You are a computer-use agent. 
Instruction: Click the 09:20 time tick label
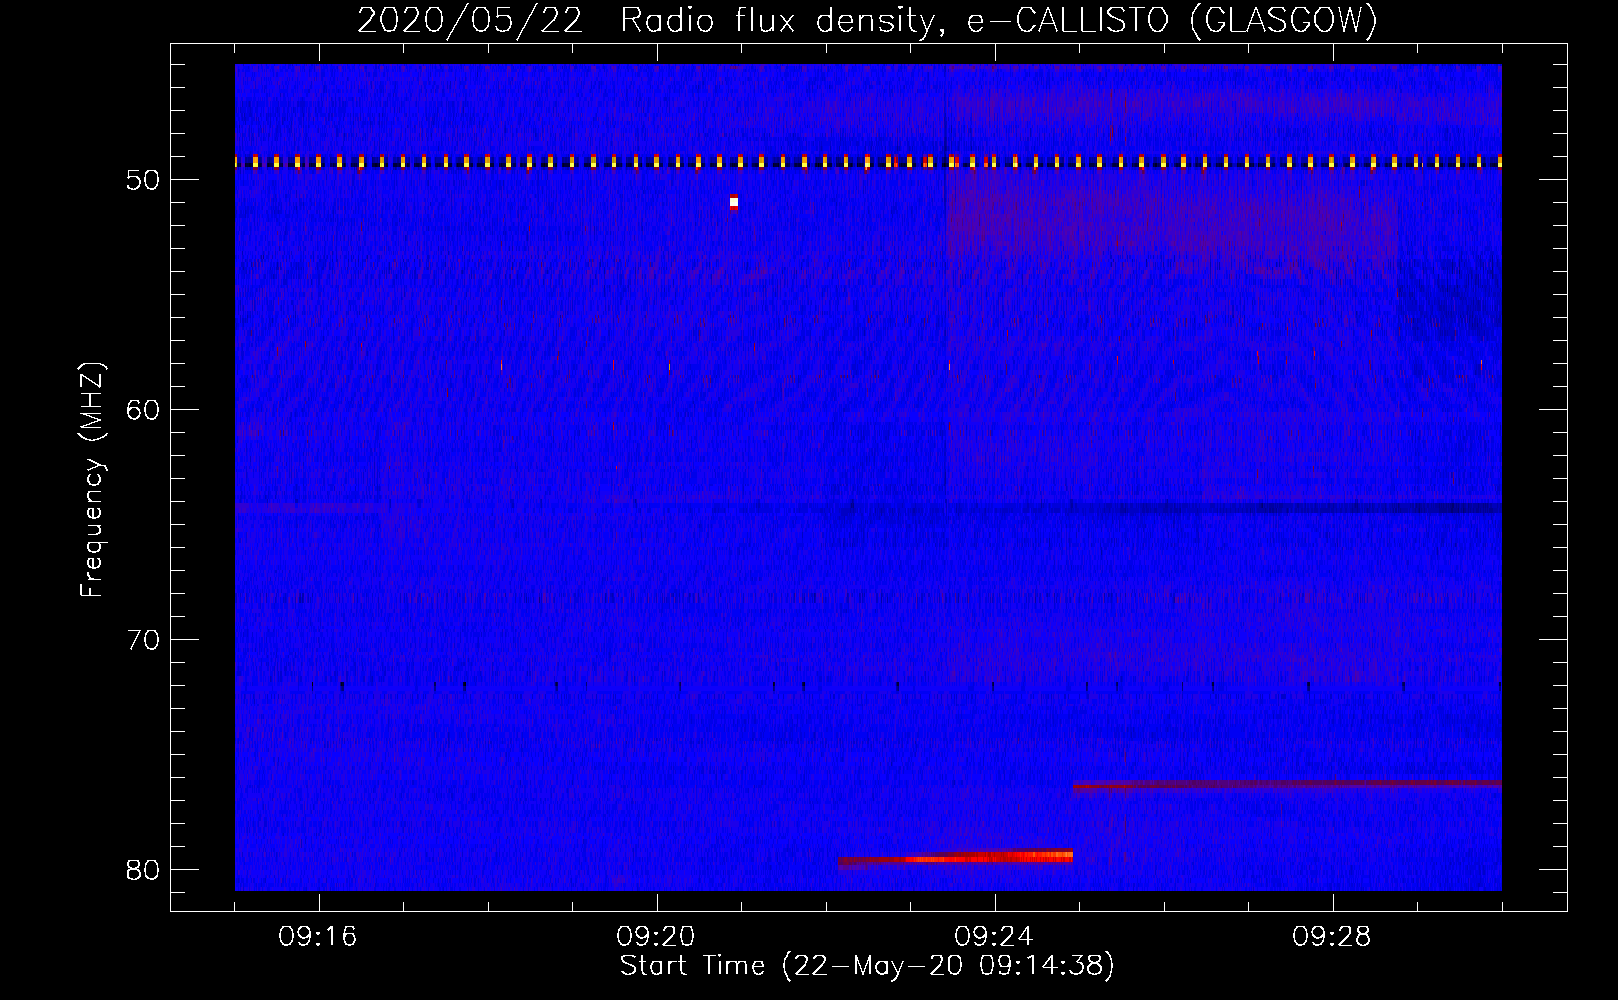[656, 937]
